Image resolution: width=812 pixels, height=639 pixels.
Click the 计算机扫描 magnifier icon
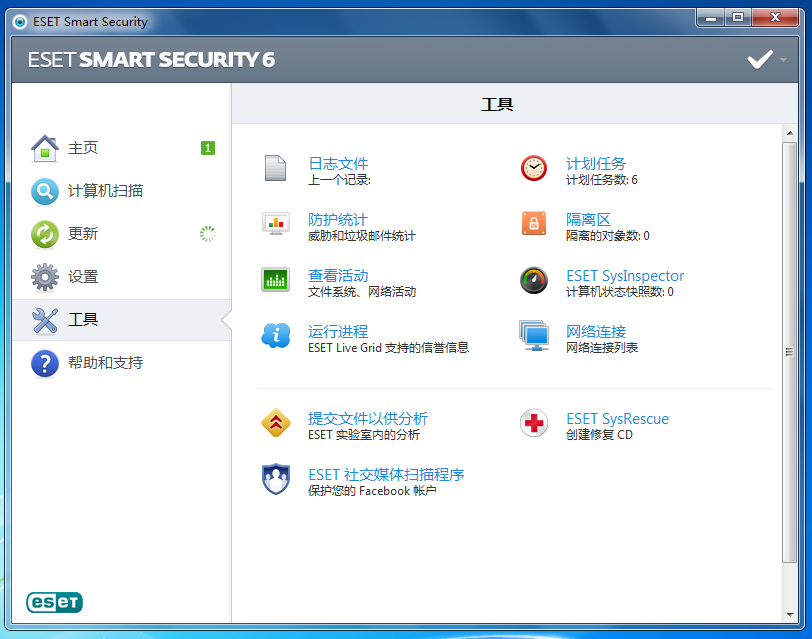click(x=45, y=191)
